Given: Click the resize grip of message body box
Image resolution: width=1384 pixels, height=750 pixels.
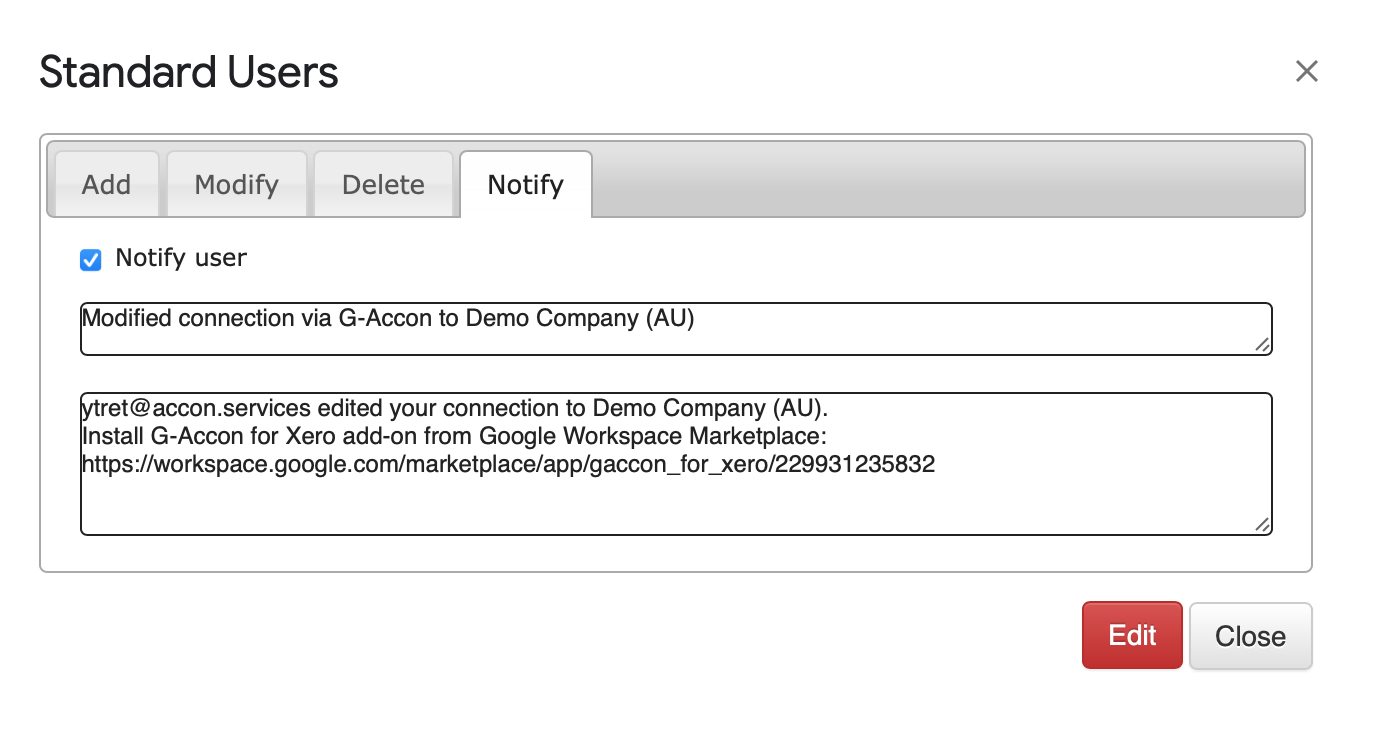Looking at the screenshot, I should pos(1263,525).
